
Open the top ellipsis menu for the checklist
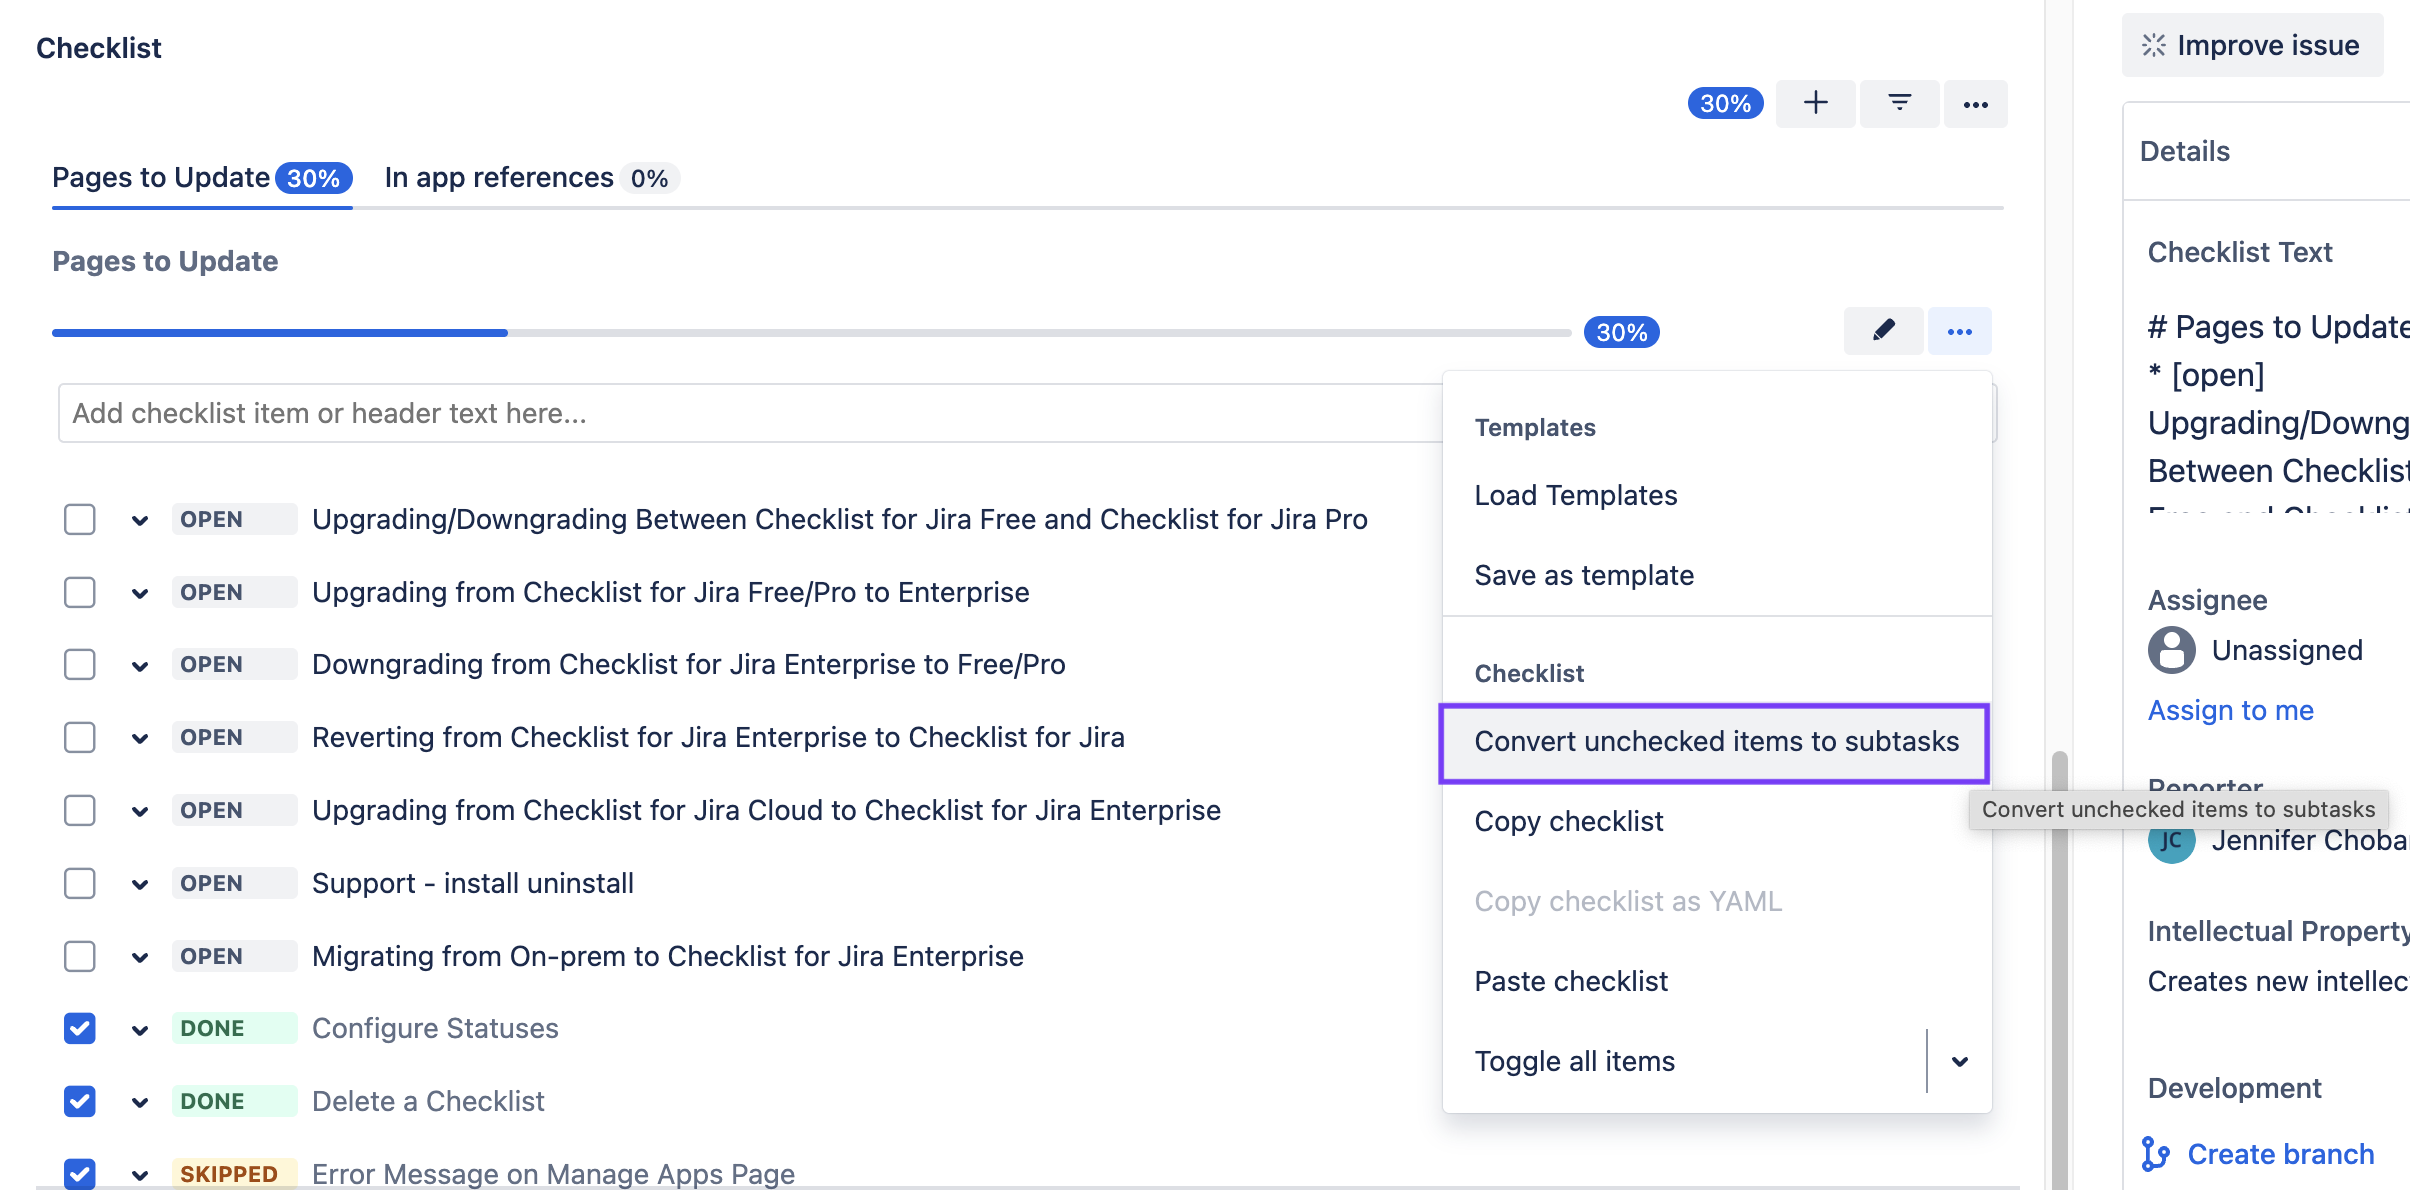[1975, 103]
